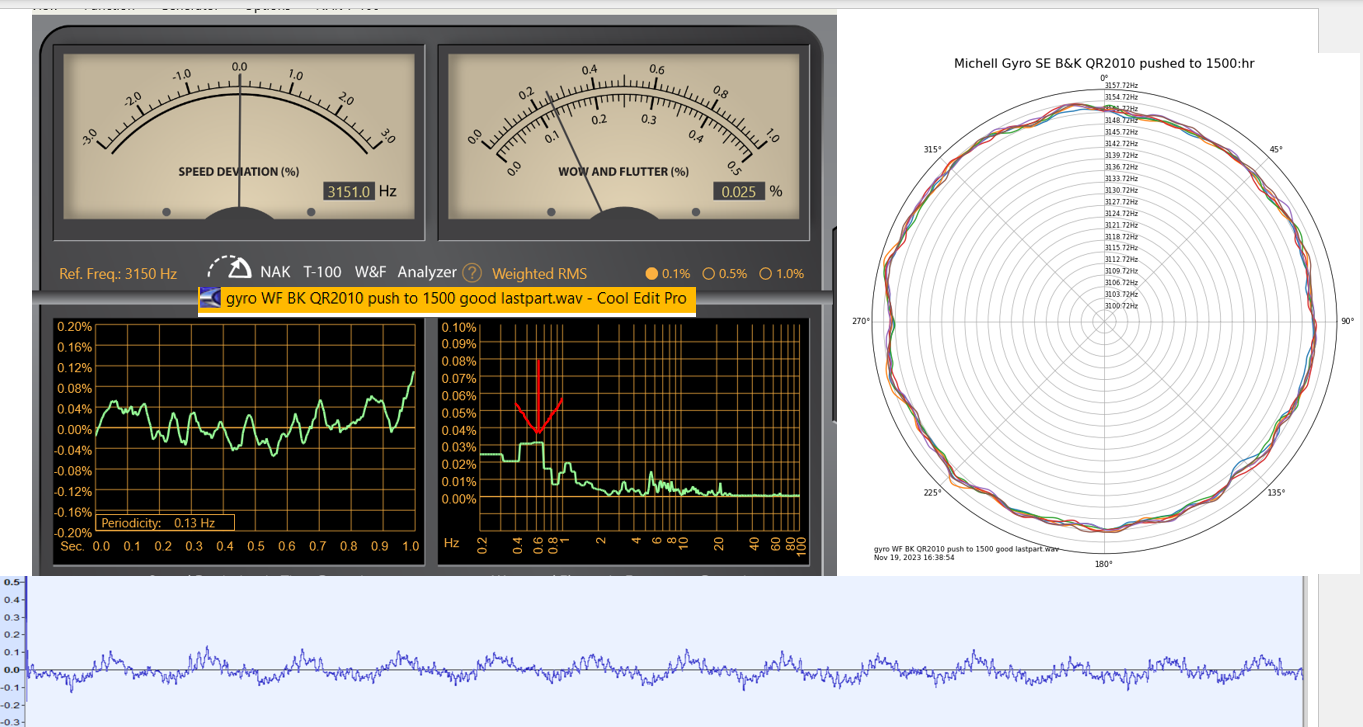
Task: Click the 270° label on the polar plot
Action: (860, 321)
